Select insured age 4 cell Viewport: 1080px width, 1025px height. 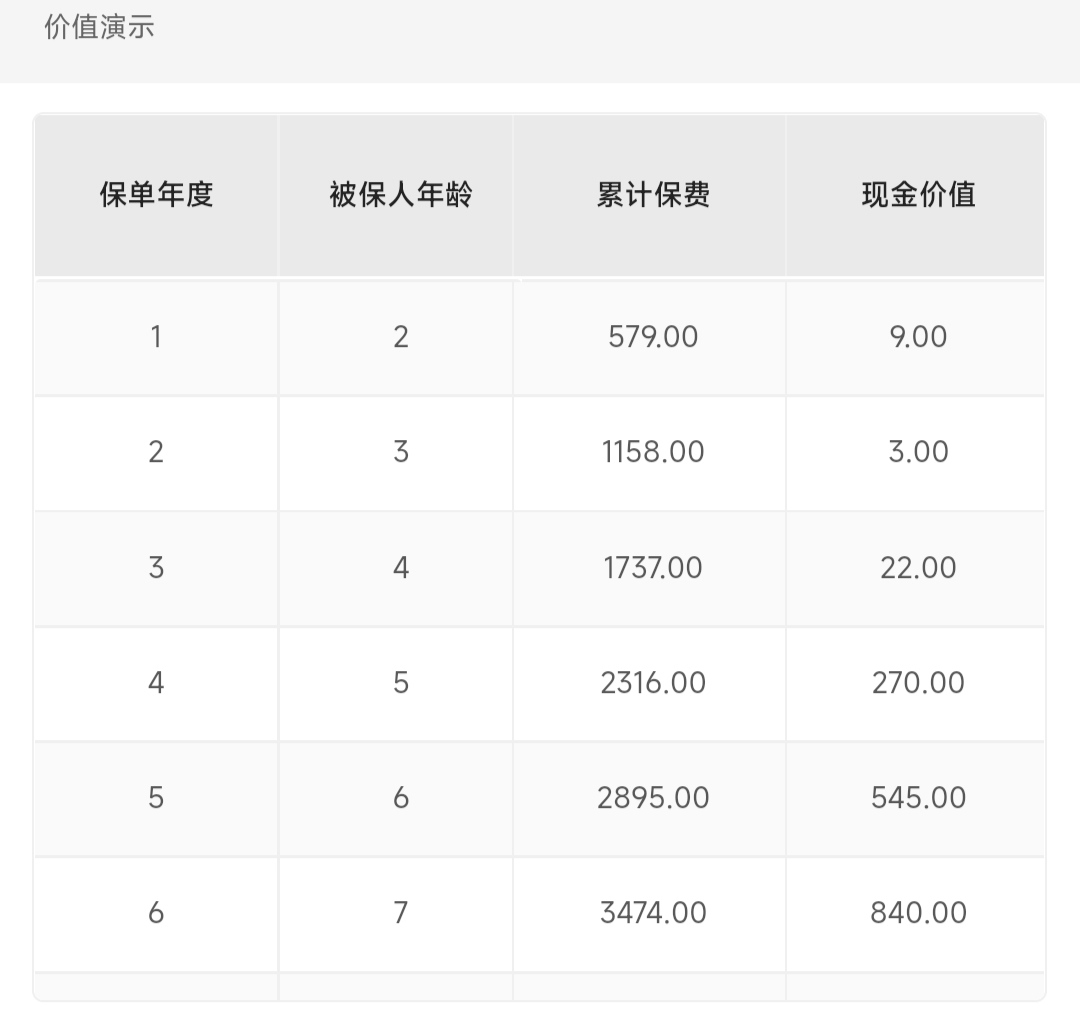click(401, 568)
